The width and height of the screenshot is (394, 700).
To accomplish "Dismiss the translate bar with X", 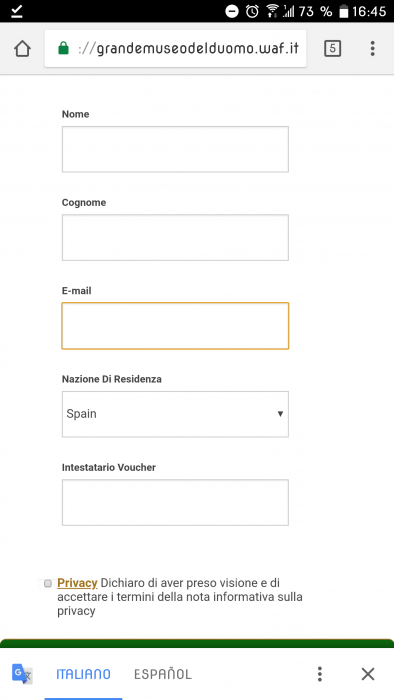I will (x=368, y=674).
